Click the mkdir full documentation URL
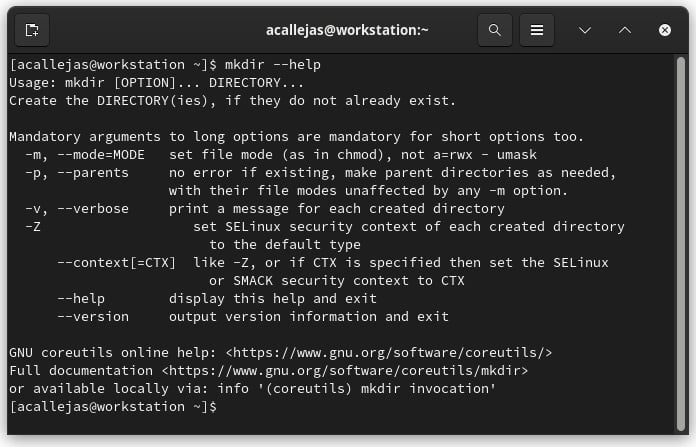 [x=345, y=371]
